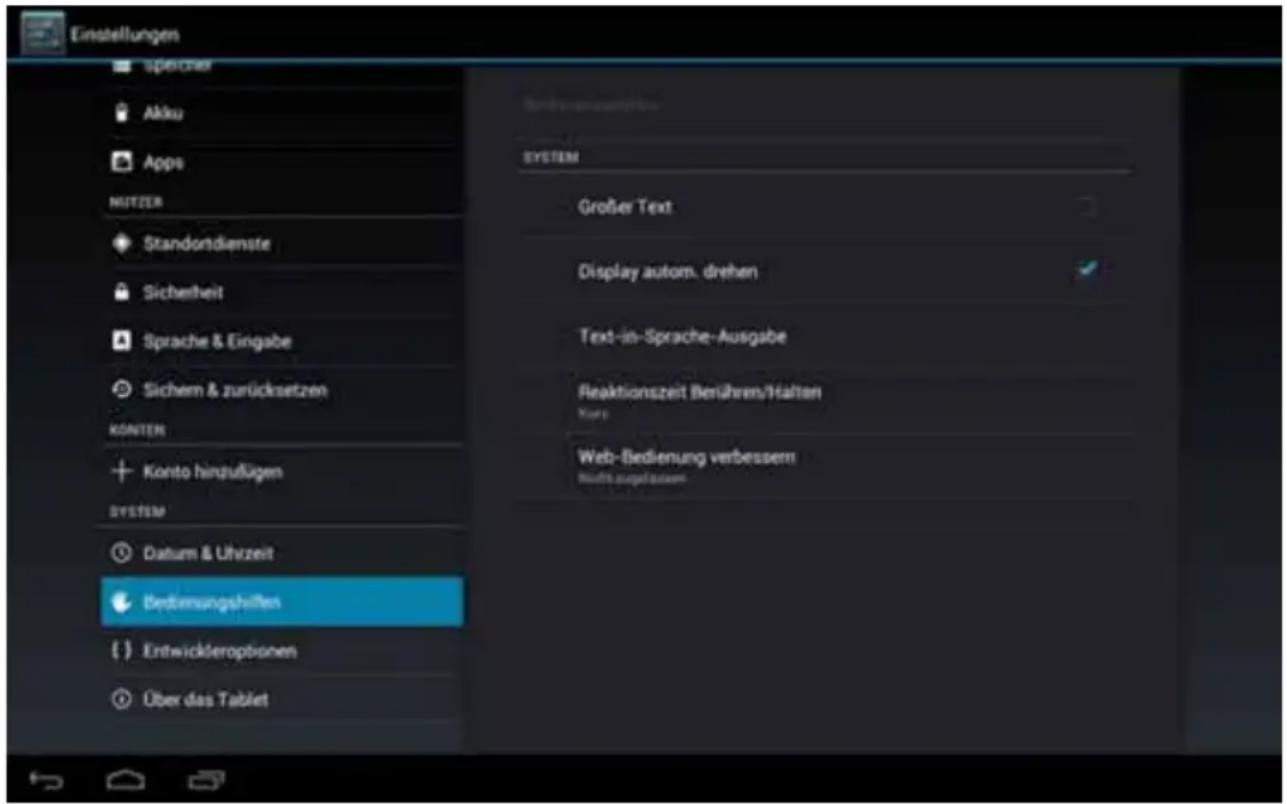Image resolution: width=1287 pixels, height=804 pixels.
Task: Open Entwickleroptionen settings
Action: click(x=282, y=651)
